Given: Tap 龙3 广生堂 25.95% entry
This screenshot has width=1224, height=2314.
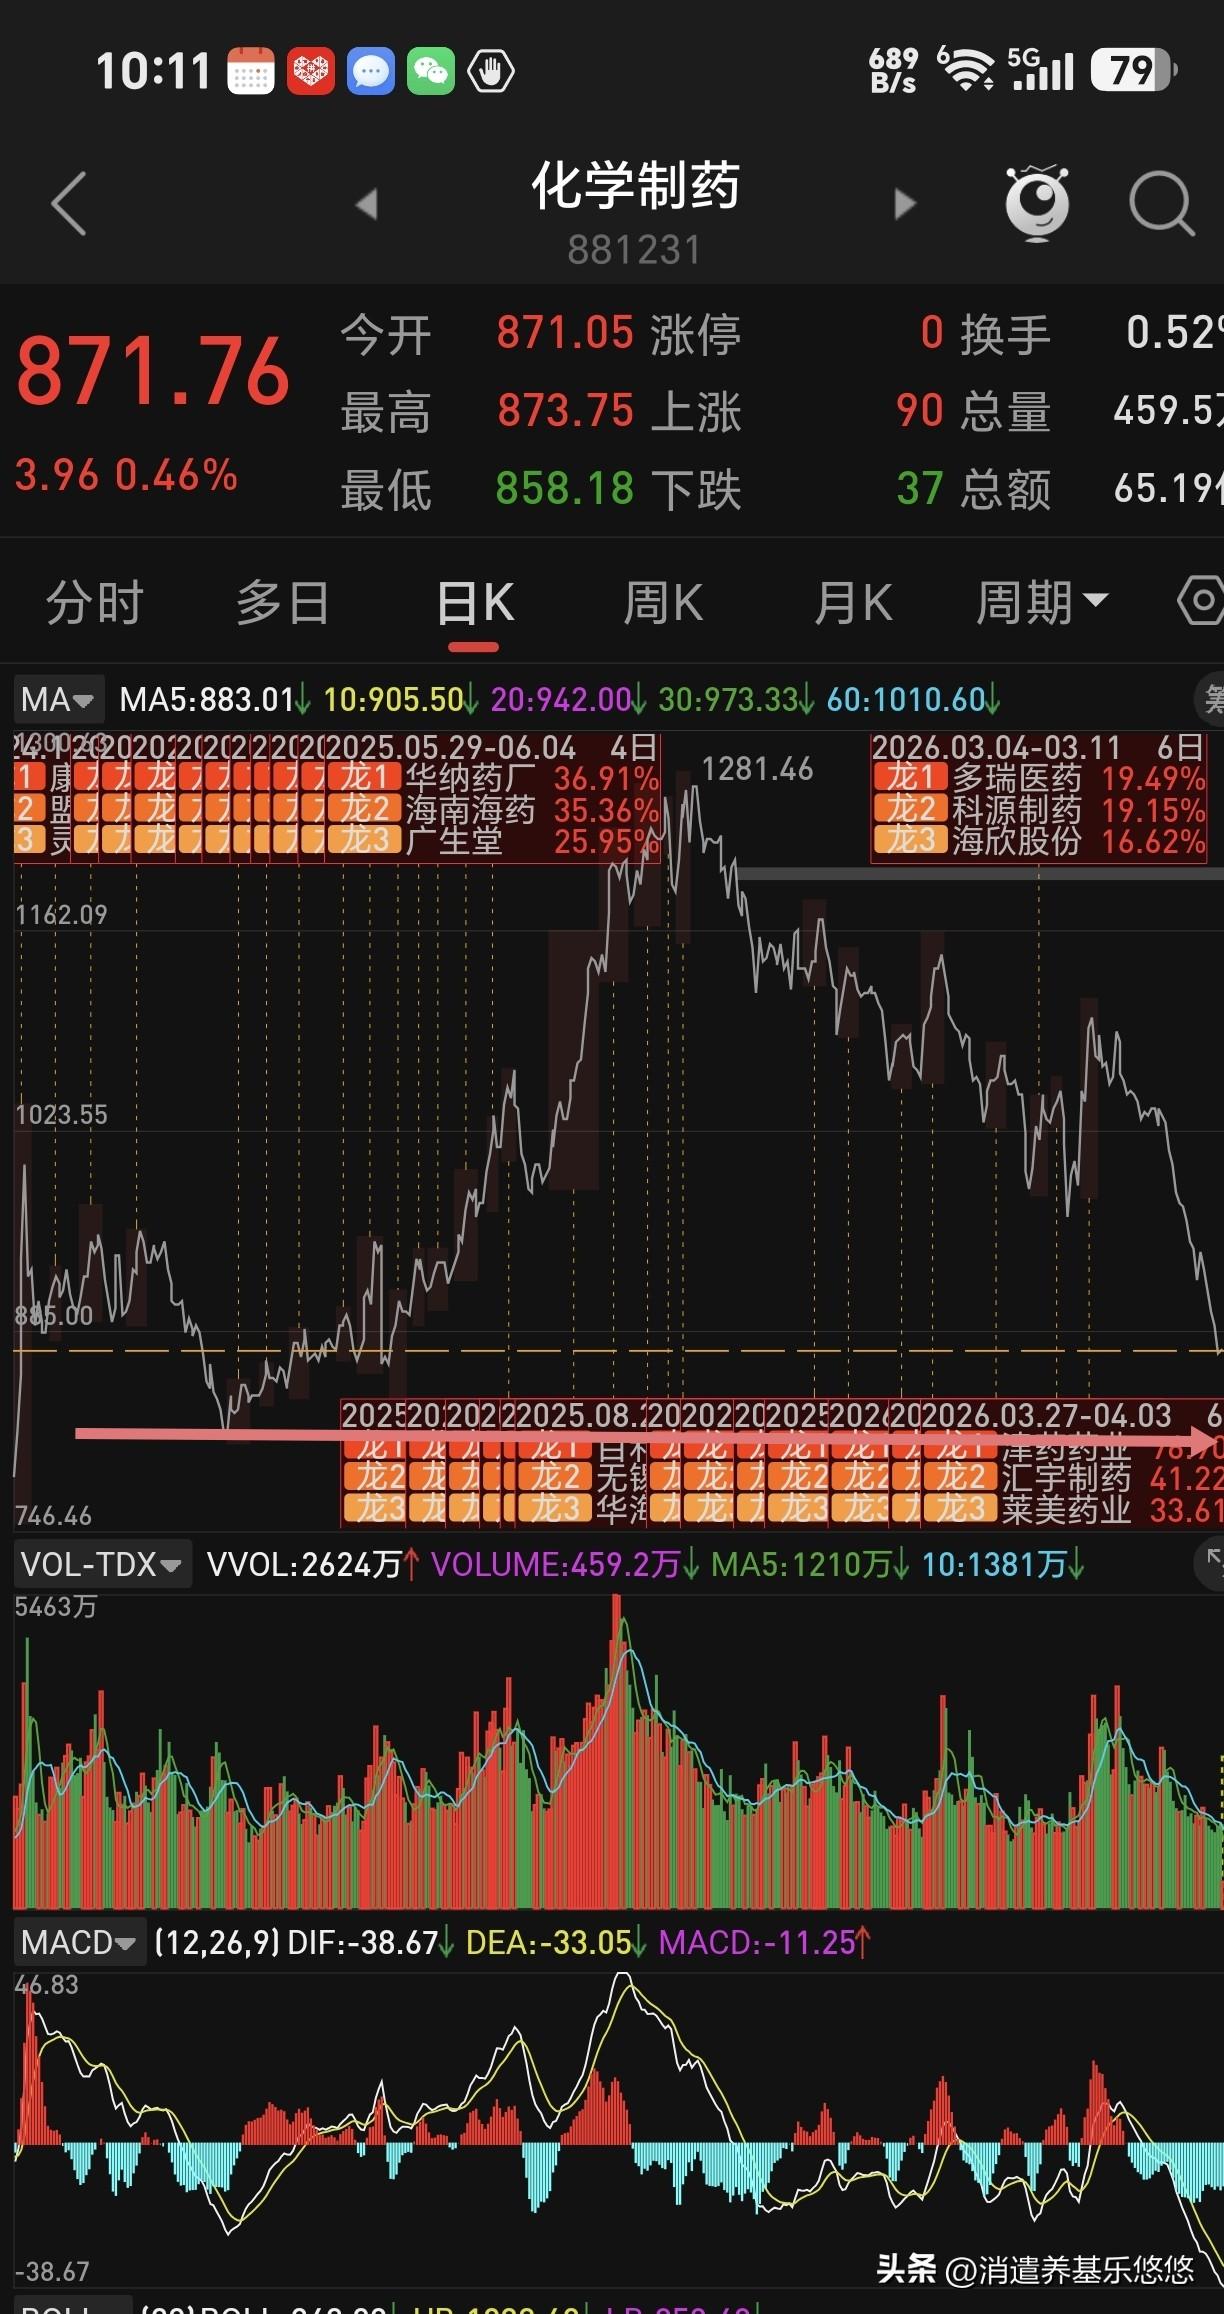Looking at the screenshot, I should point(494,841).
